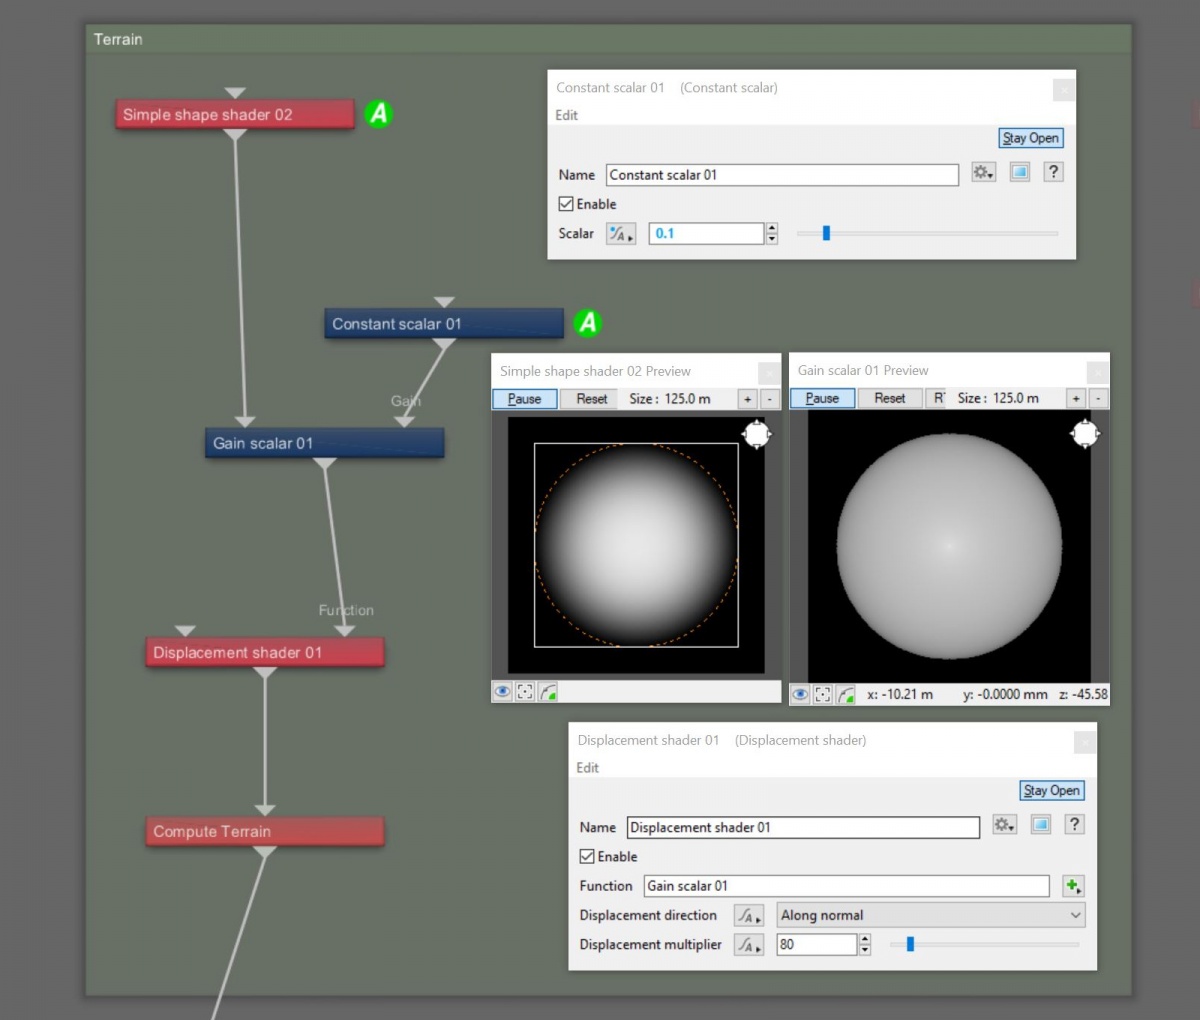Screen dimensions: 1200x1020
Task: Click the input arrow above Constant scalar 01 node
Action: click(x=443, y=300)
